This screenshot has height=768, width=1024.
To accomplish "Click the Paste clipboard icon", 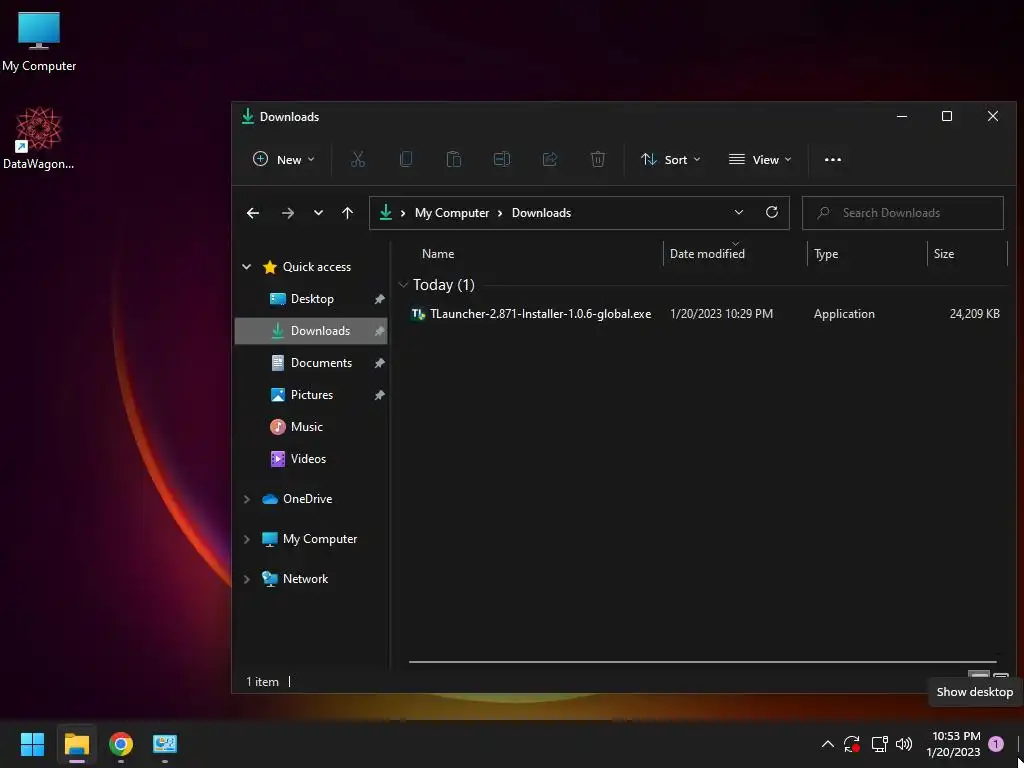I will tap(453, 159).
